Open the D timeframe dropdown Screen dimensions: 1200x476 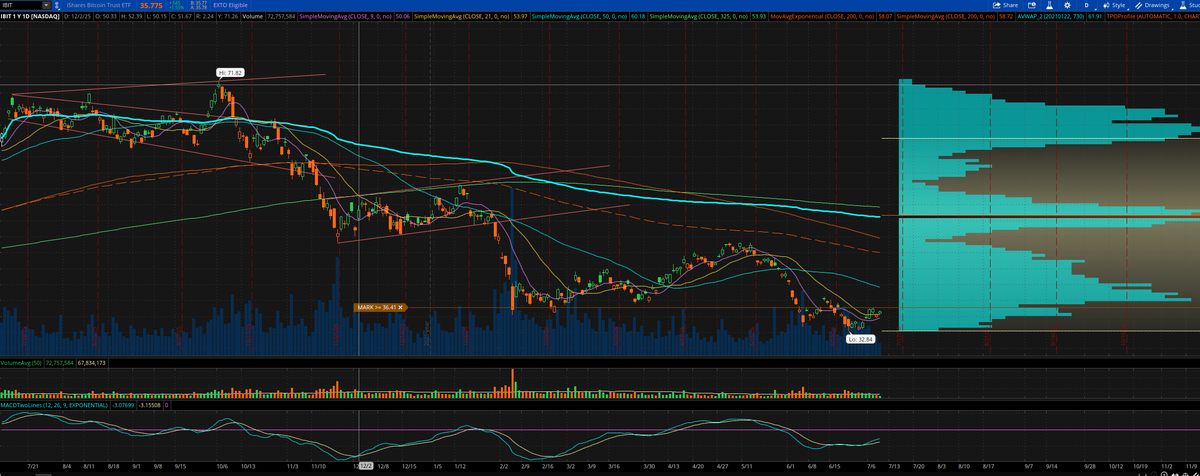(x=1087, y=5)
